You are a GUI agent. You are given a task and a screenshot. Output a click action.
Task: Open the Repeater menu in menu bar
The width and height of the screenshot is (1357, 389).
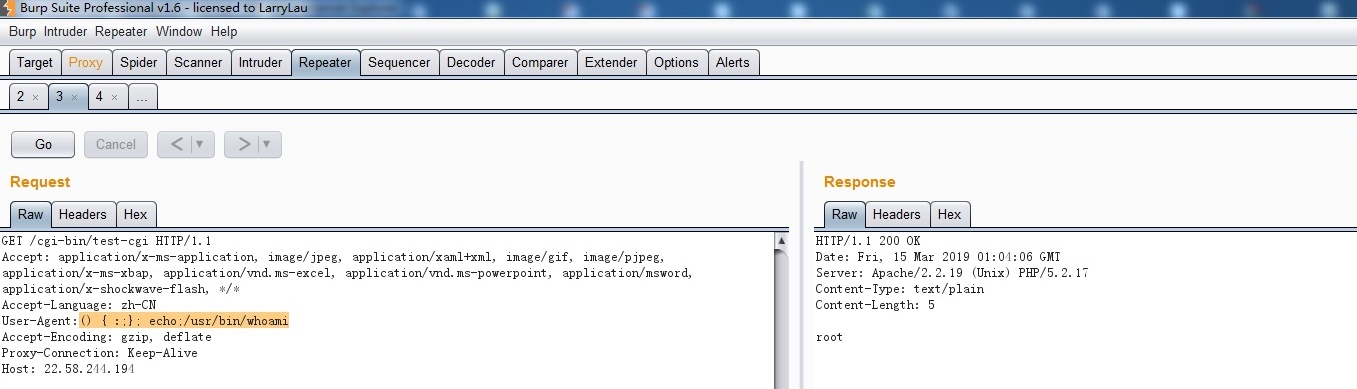(121, 32)
